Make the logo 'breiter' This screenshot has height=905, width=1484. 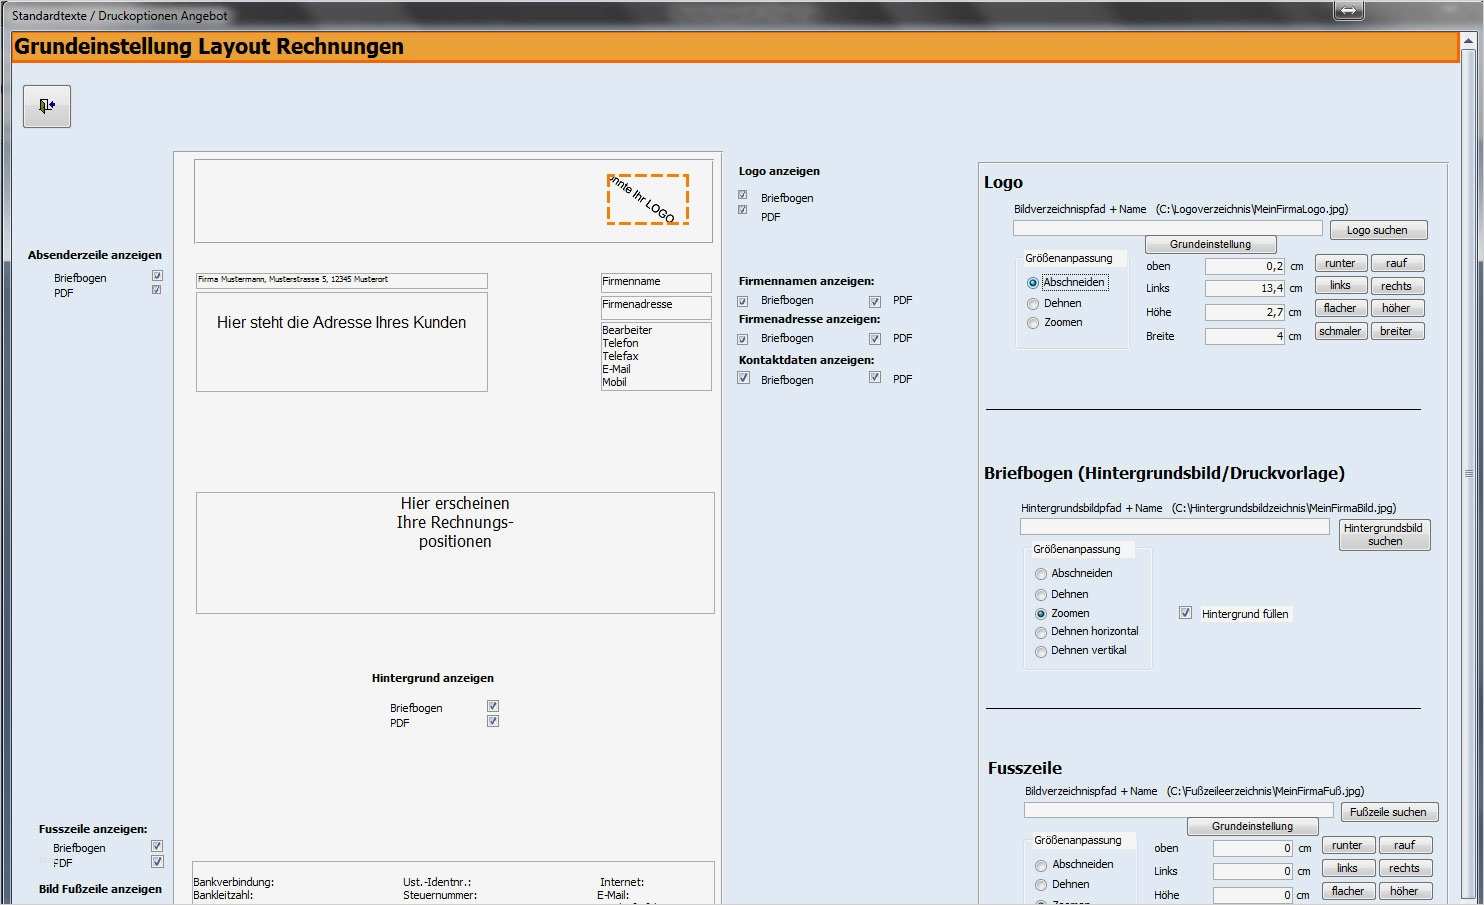[x=1397, y=330]
